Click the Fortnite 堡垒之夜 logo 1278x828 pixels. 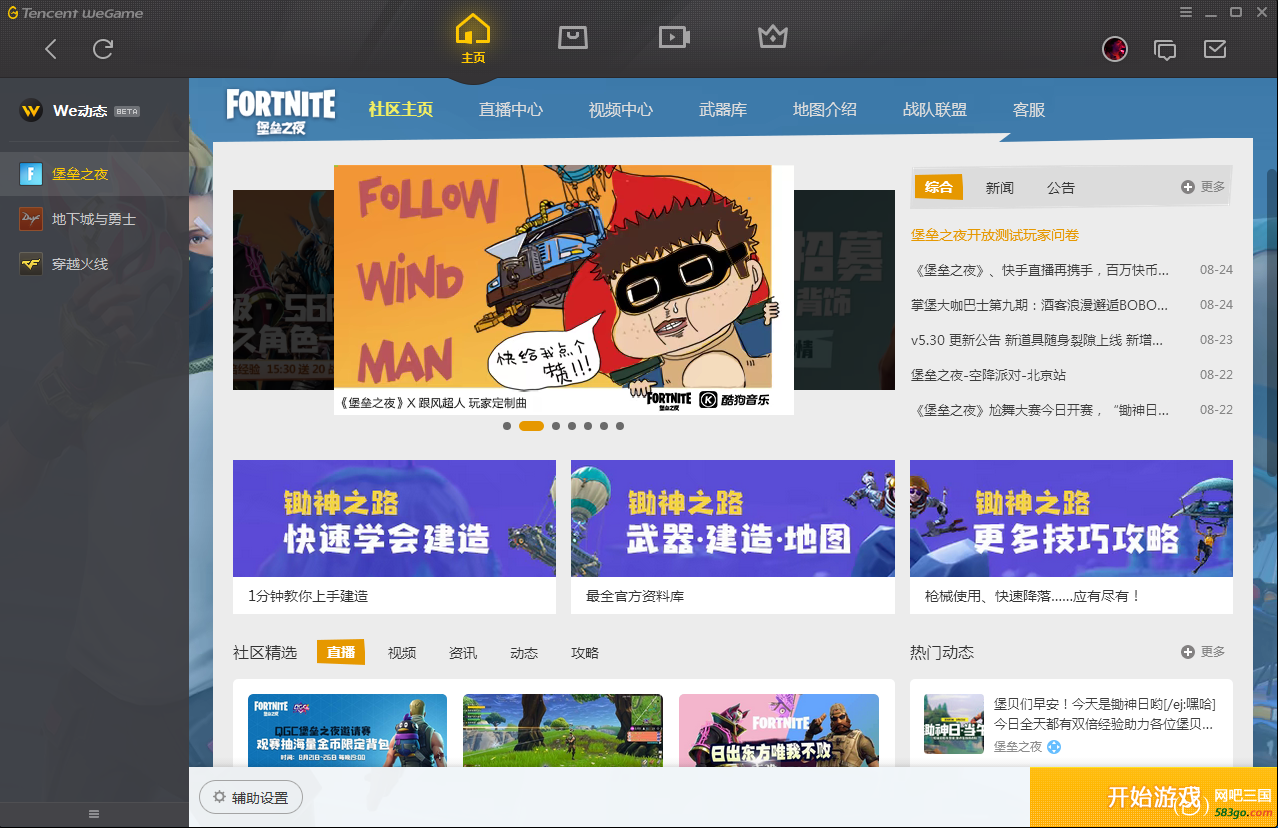coord(280,111)
